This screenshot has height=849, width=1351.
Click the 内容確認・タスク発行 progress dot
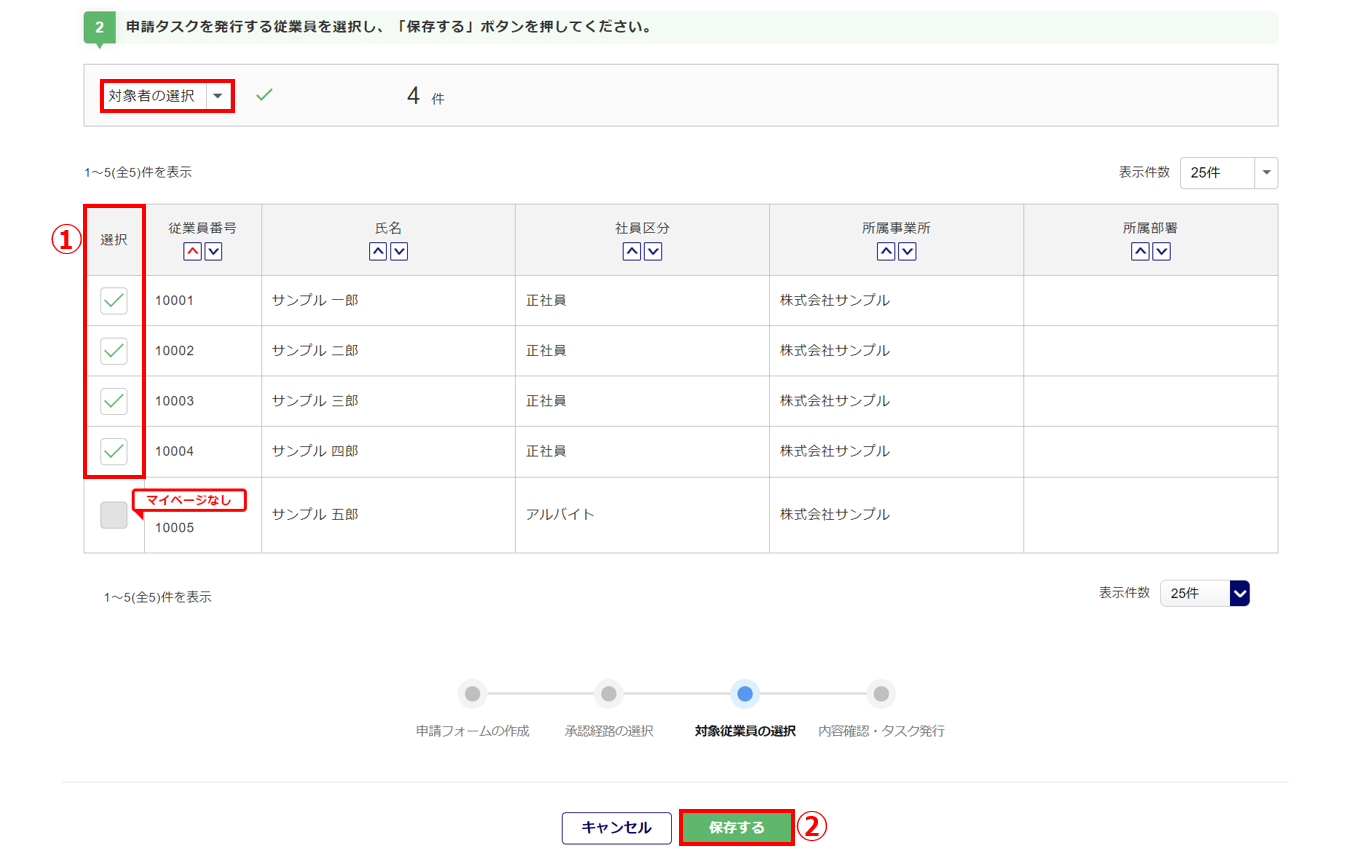pyautogui.click(x=880, y=694)
